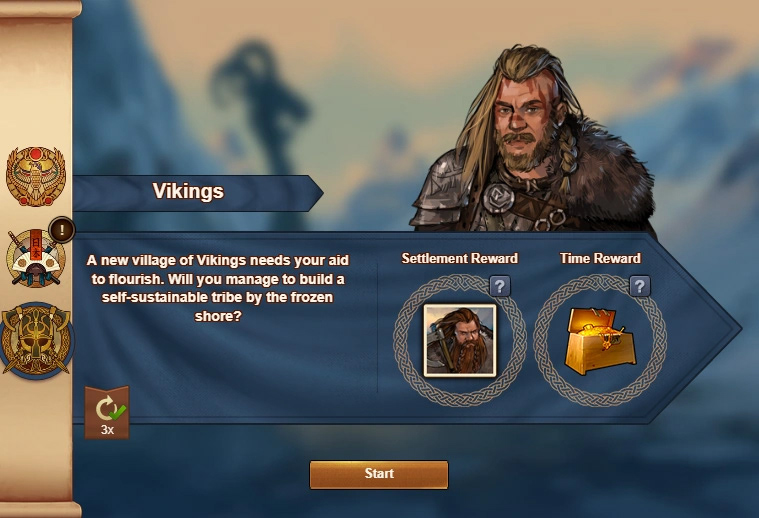Open the Time Reward question mark help
This screenshot has height=518, width=759.
[639, 286]
